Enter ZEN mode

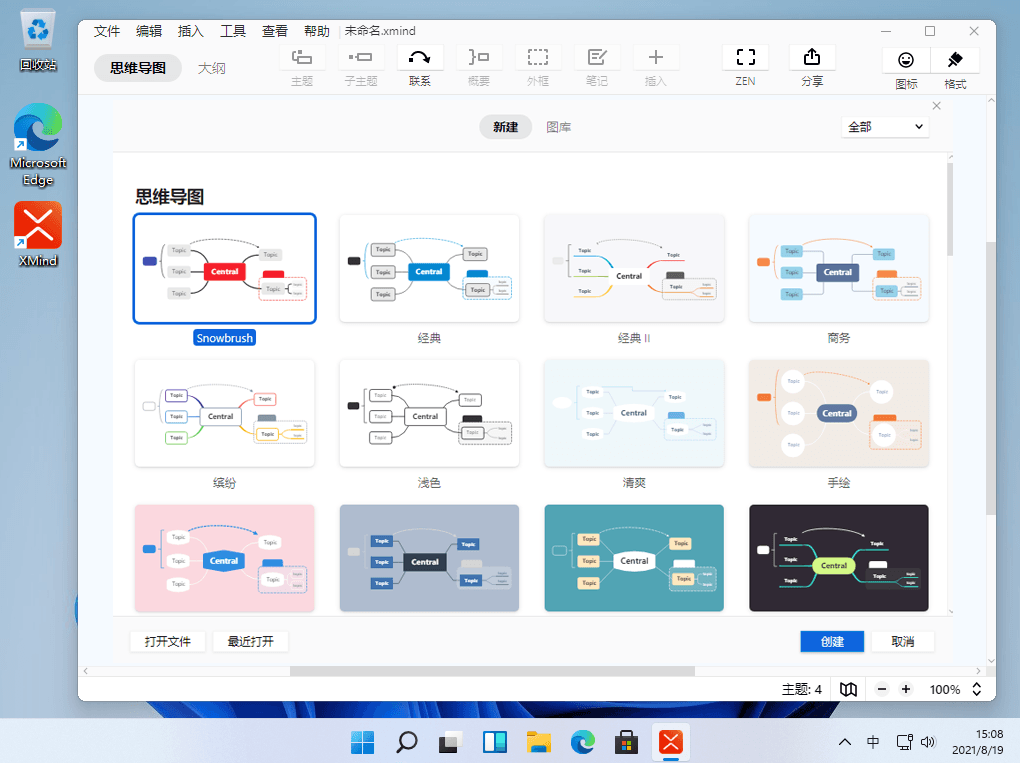click(x=745, y=58)
